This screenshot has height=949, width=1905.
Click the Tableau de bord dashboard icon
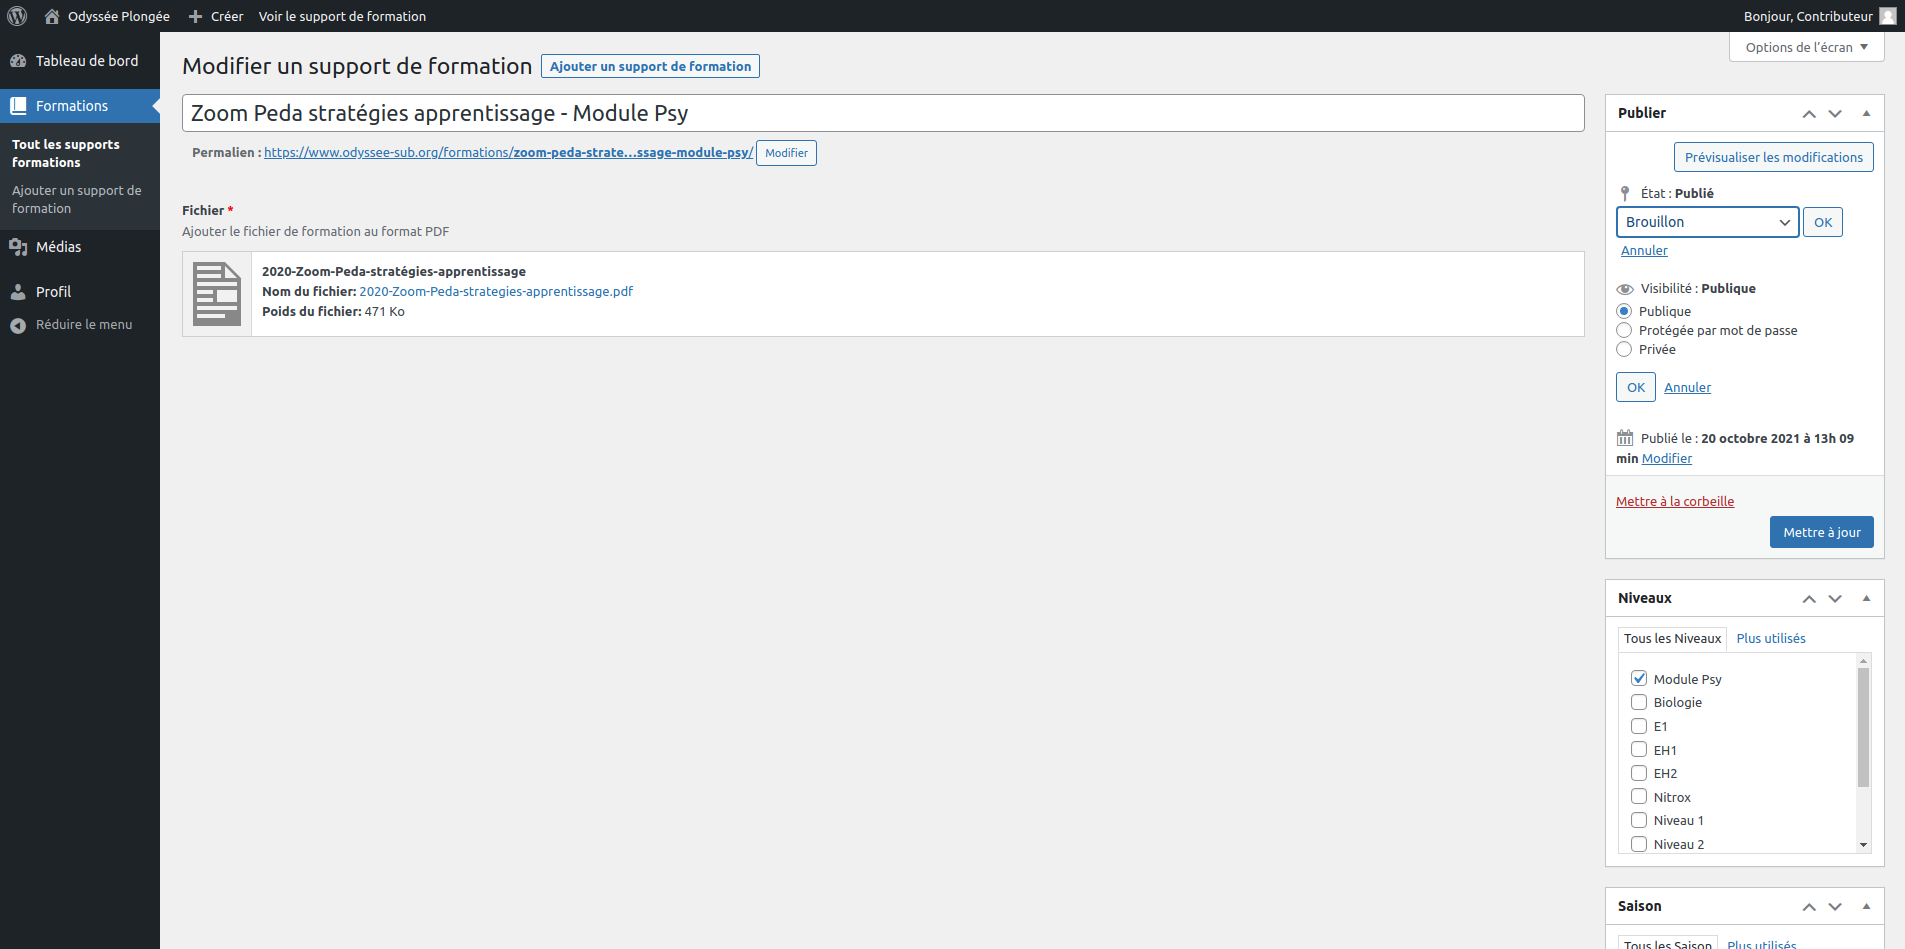click(x=18, y=61)
